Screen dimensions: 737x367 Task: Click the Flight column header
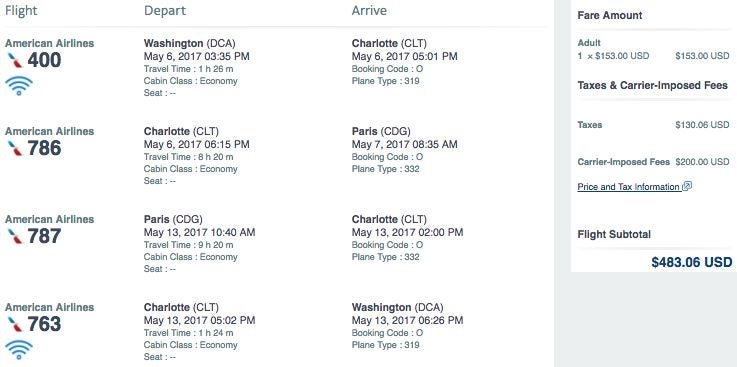21,11
